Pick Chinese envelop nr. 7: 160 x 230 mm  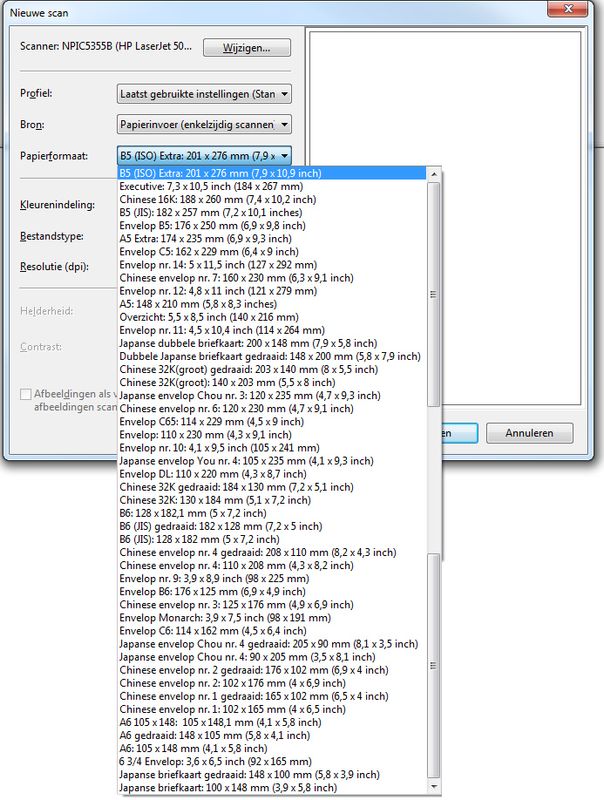272,278
